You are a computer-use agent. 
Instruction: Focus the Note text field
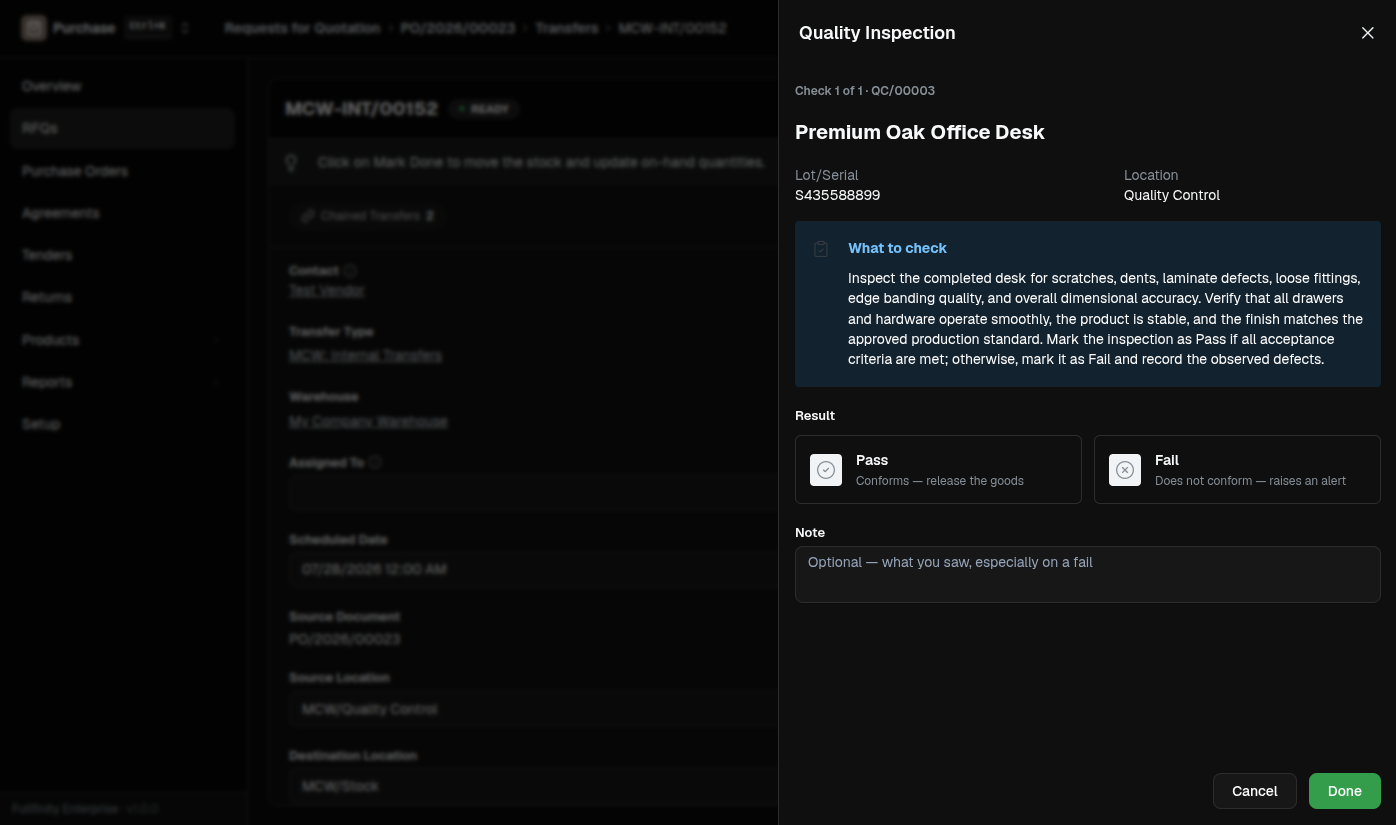click(x=1088, y=574)
